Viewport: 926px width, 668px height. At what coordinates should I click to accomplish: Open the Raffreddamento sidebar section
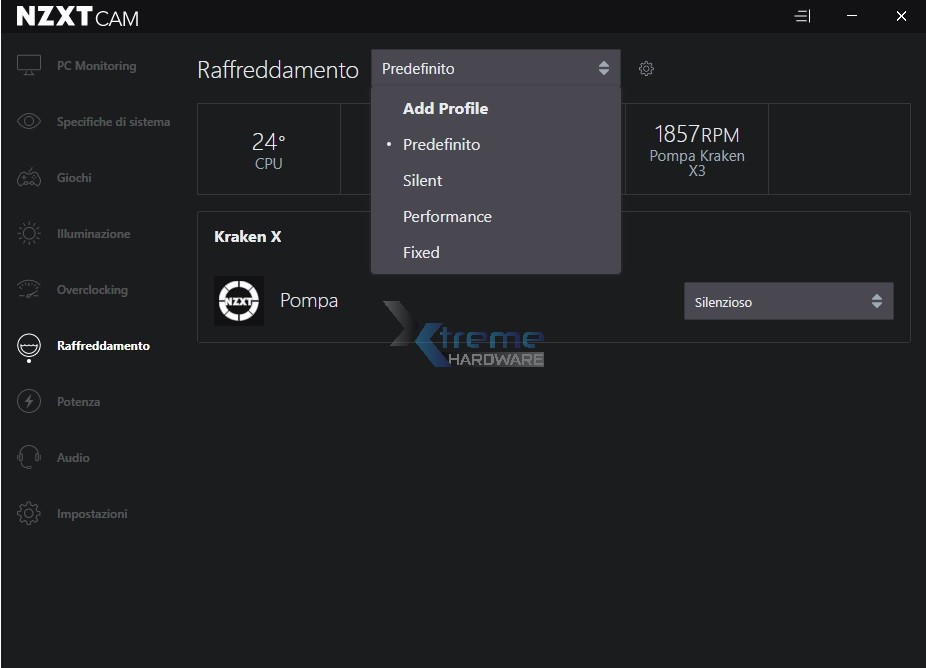(103, 346)
